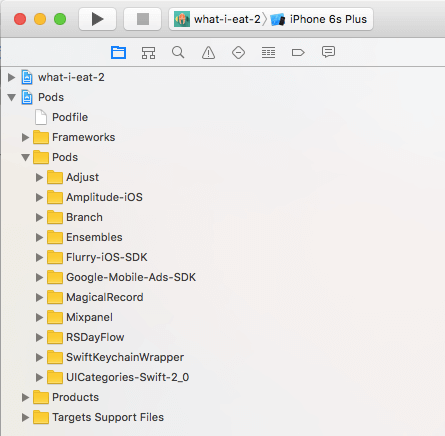The width and height of the screenshot is (445, 436).
Task: Expand the Google-Mobile-Ads-SDK folder
Action: tap(39, 277)
